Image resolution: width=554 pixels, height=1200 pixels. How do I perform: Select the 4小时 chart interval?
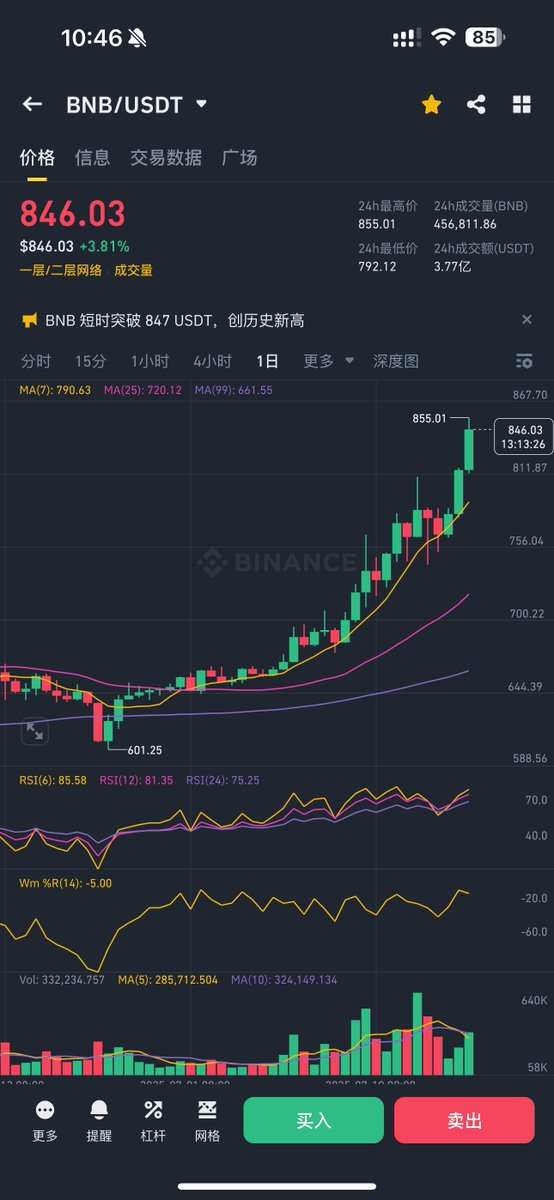[212, 361]
